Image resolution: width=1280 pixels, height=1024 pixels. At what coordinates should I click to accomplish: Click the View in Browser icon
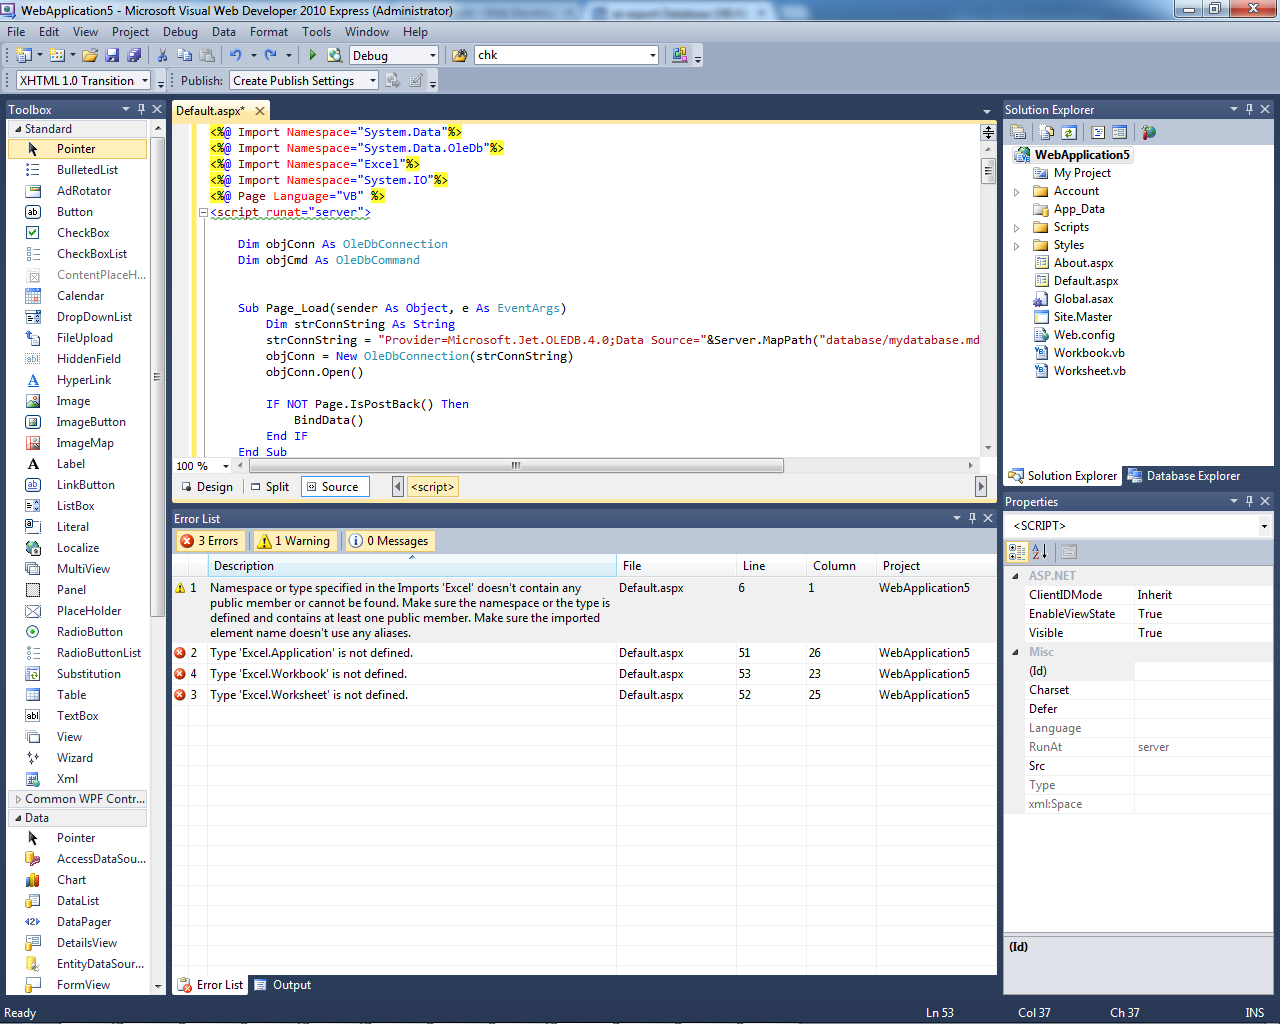pyautogui.click(x=335, y=55)
